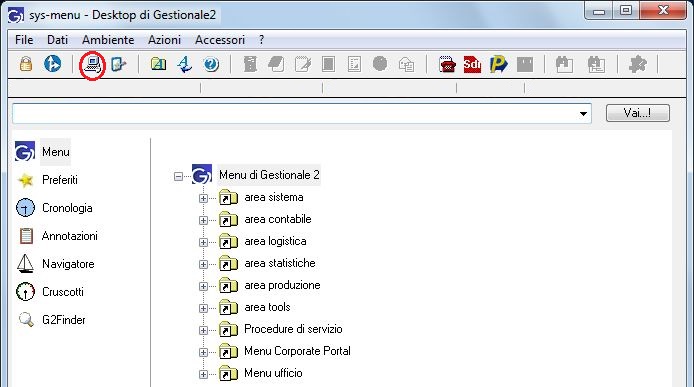The width and height of the screenshot is (694, 387).
Task: Select the area contabile tree item
Action: (x=278, y=219)
